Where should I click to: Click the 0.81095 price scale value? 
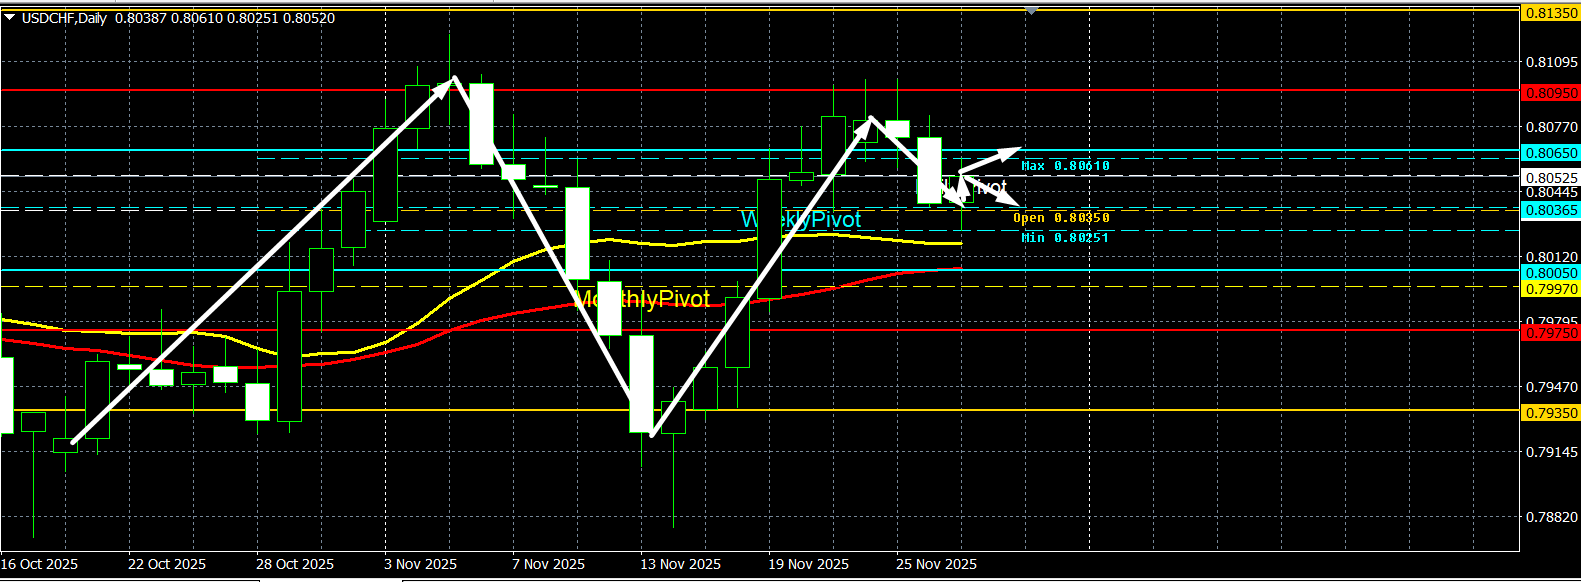tap(1551, 62)
